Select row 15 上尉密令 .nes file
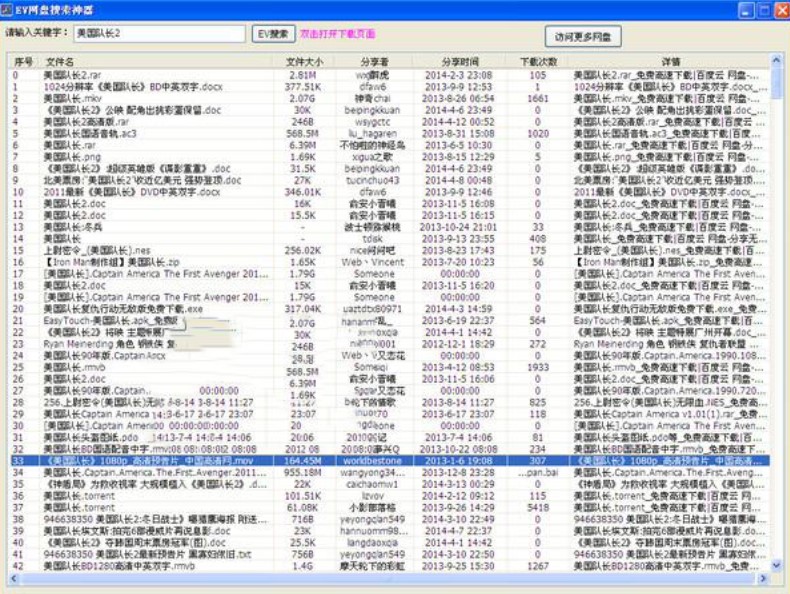This screenshot has width=790, height=594. pos(97,250)
